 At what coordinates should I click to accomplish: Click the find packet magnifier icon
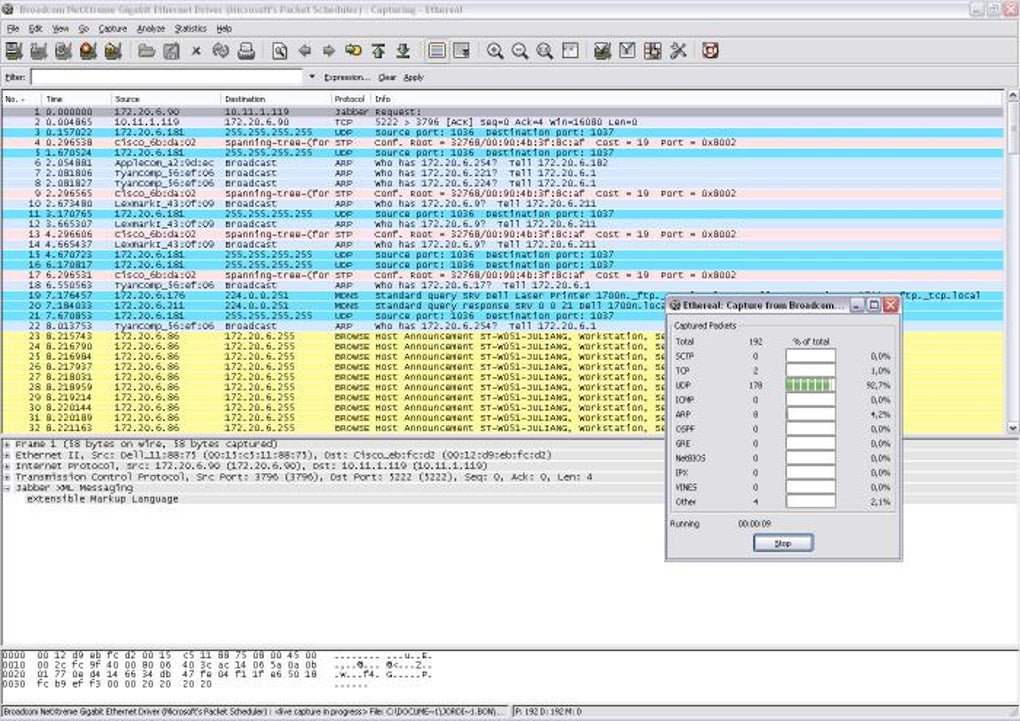pos(280,51)
